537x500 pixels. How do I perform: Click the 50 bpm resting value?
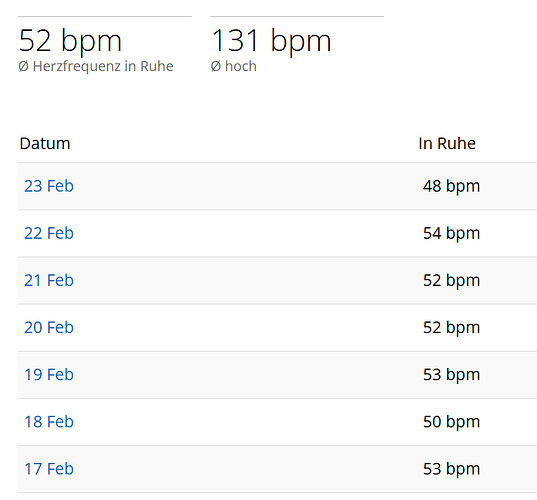451,422
